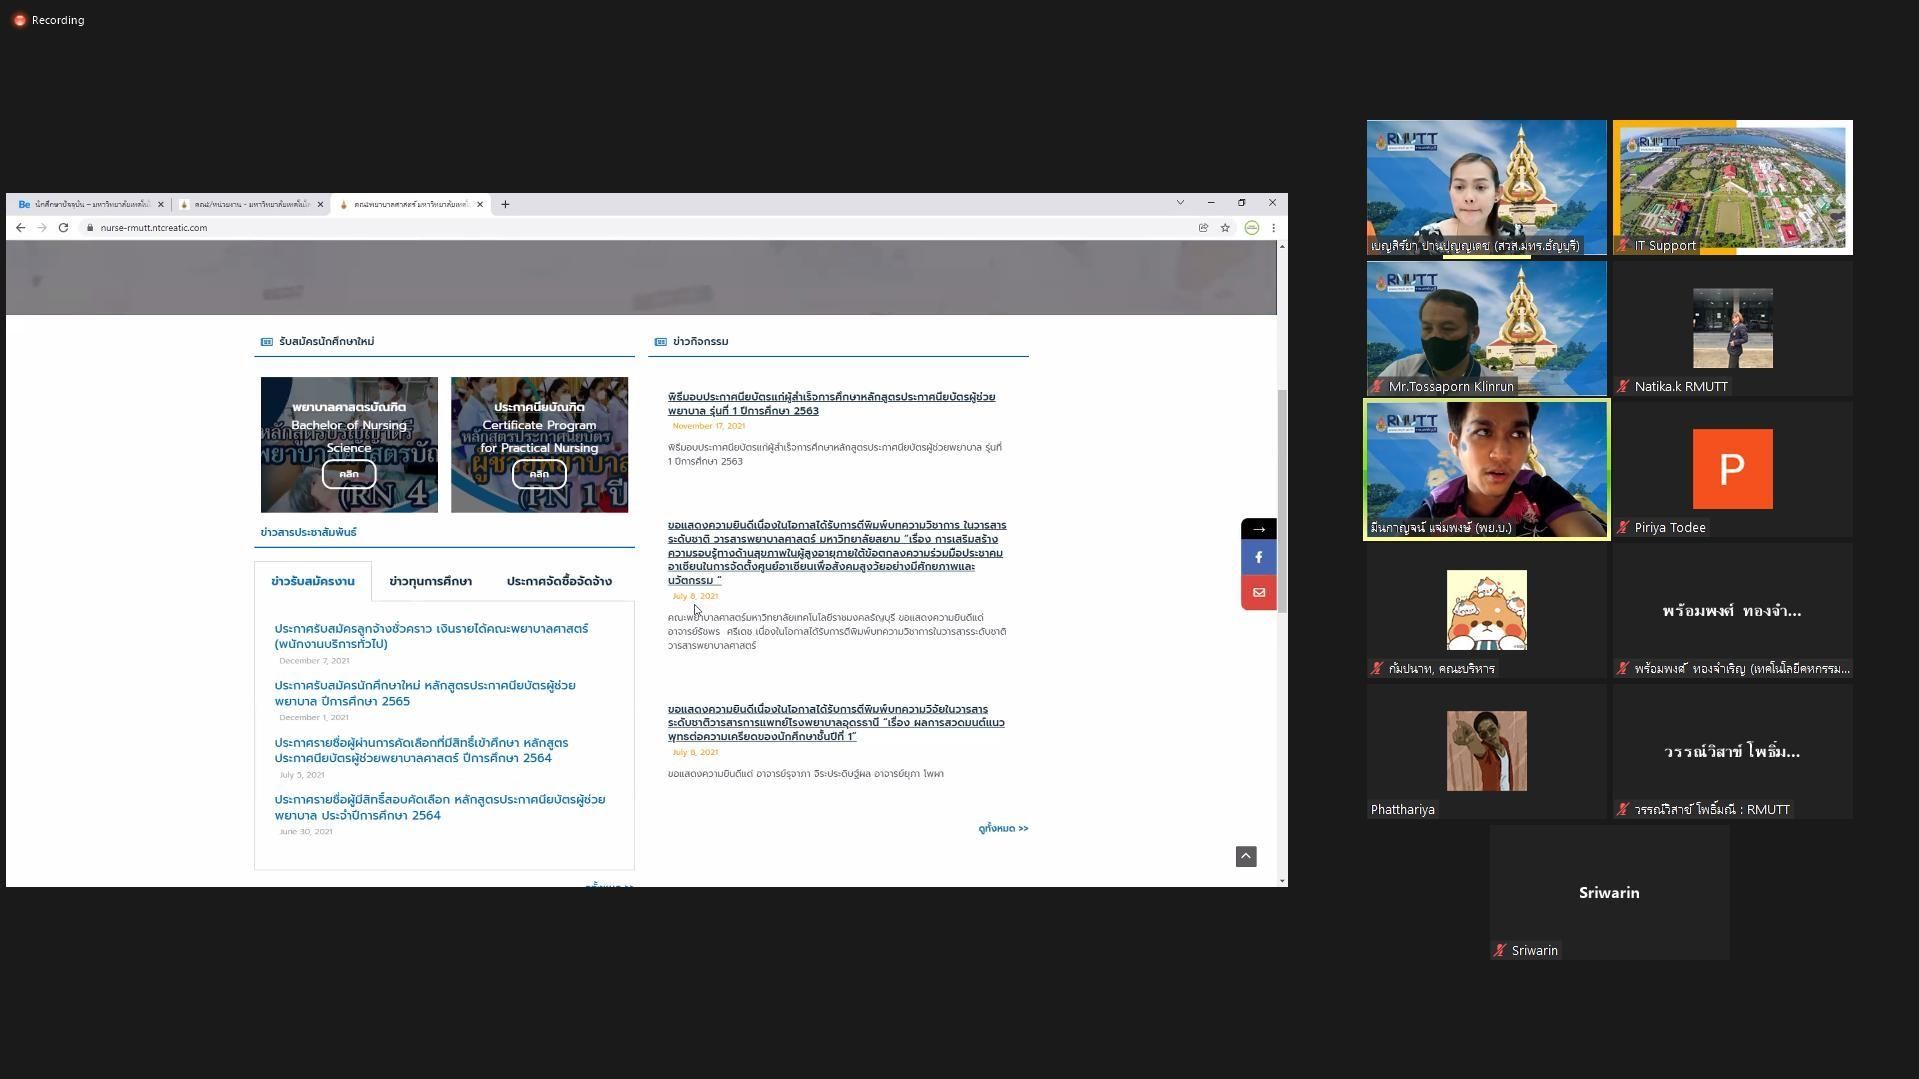Select Natika.k RMUTT participant tile

(1732, 328)
